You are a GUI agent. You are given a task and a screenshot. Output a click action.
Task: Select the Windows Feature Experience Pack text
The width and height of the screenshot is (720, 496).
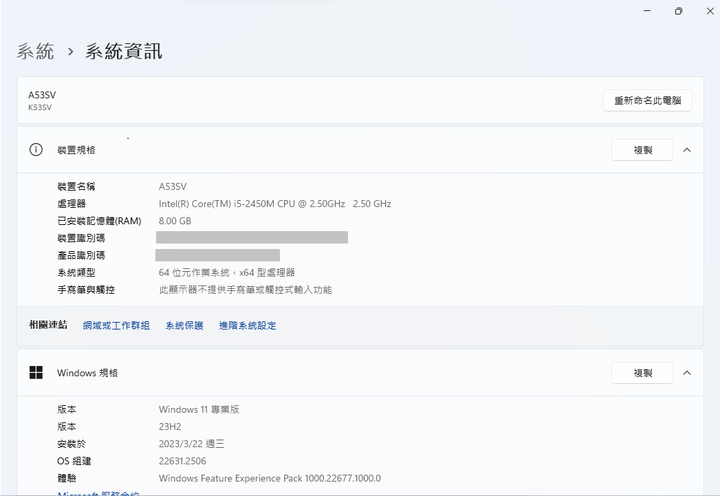pos(270,479)
